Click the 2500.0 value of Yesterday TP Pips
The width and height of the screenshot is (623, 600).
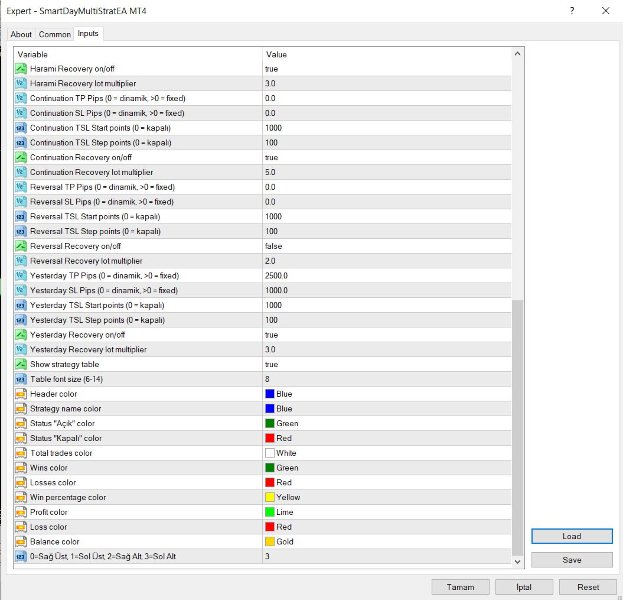coord(276,276)
